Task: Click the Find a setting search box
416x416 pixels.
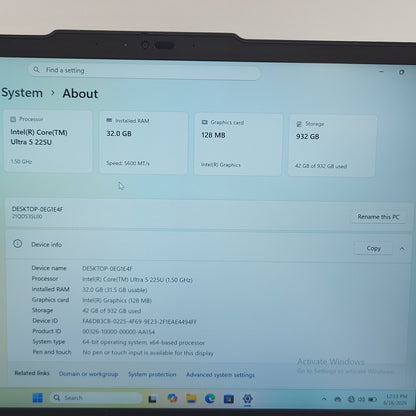Action: coord(145,71)
